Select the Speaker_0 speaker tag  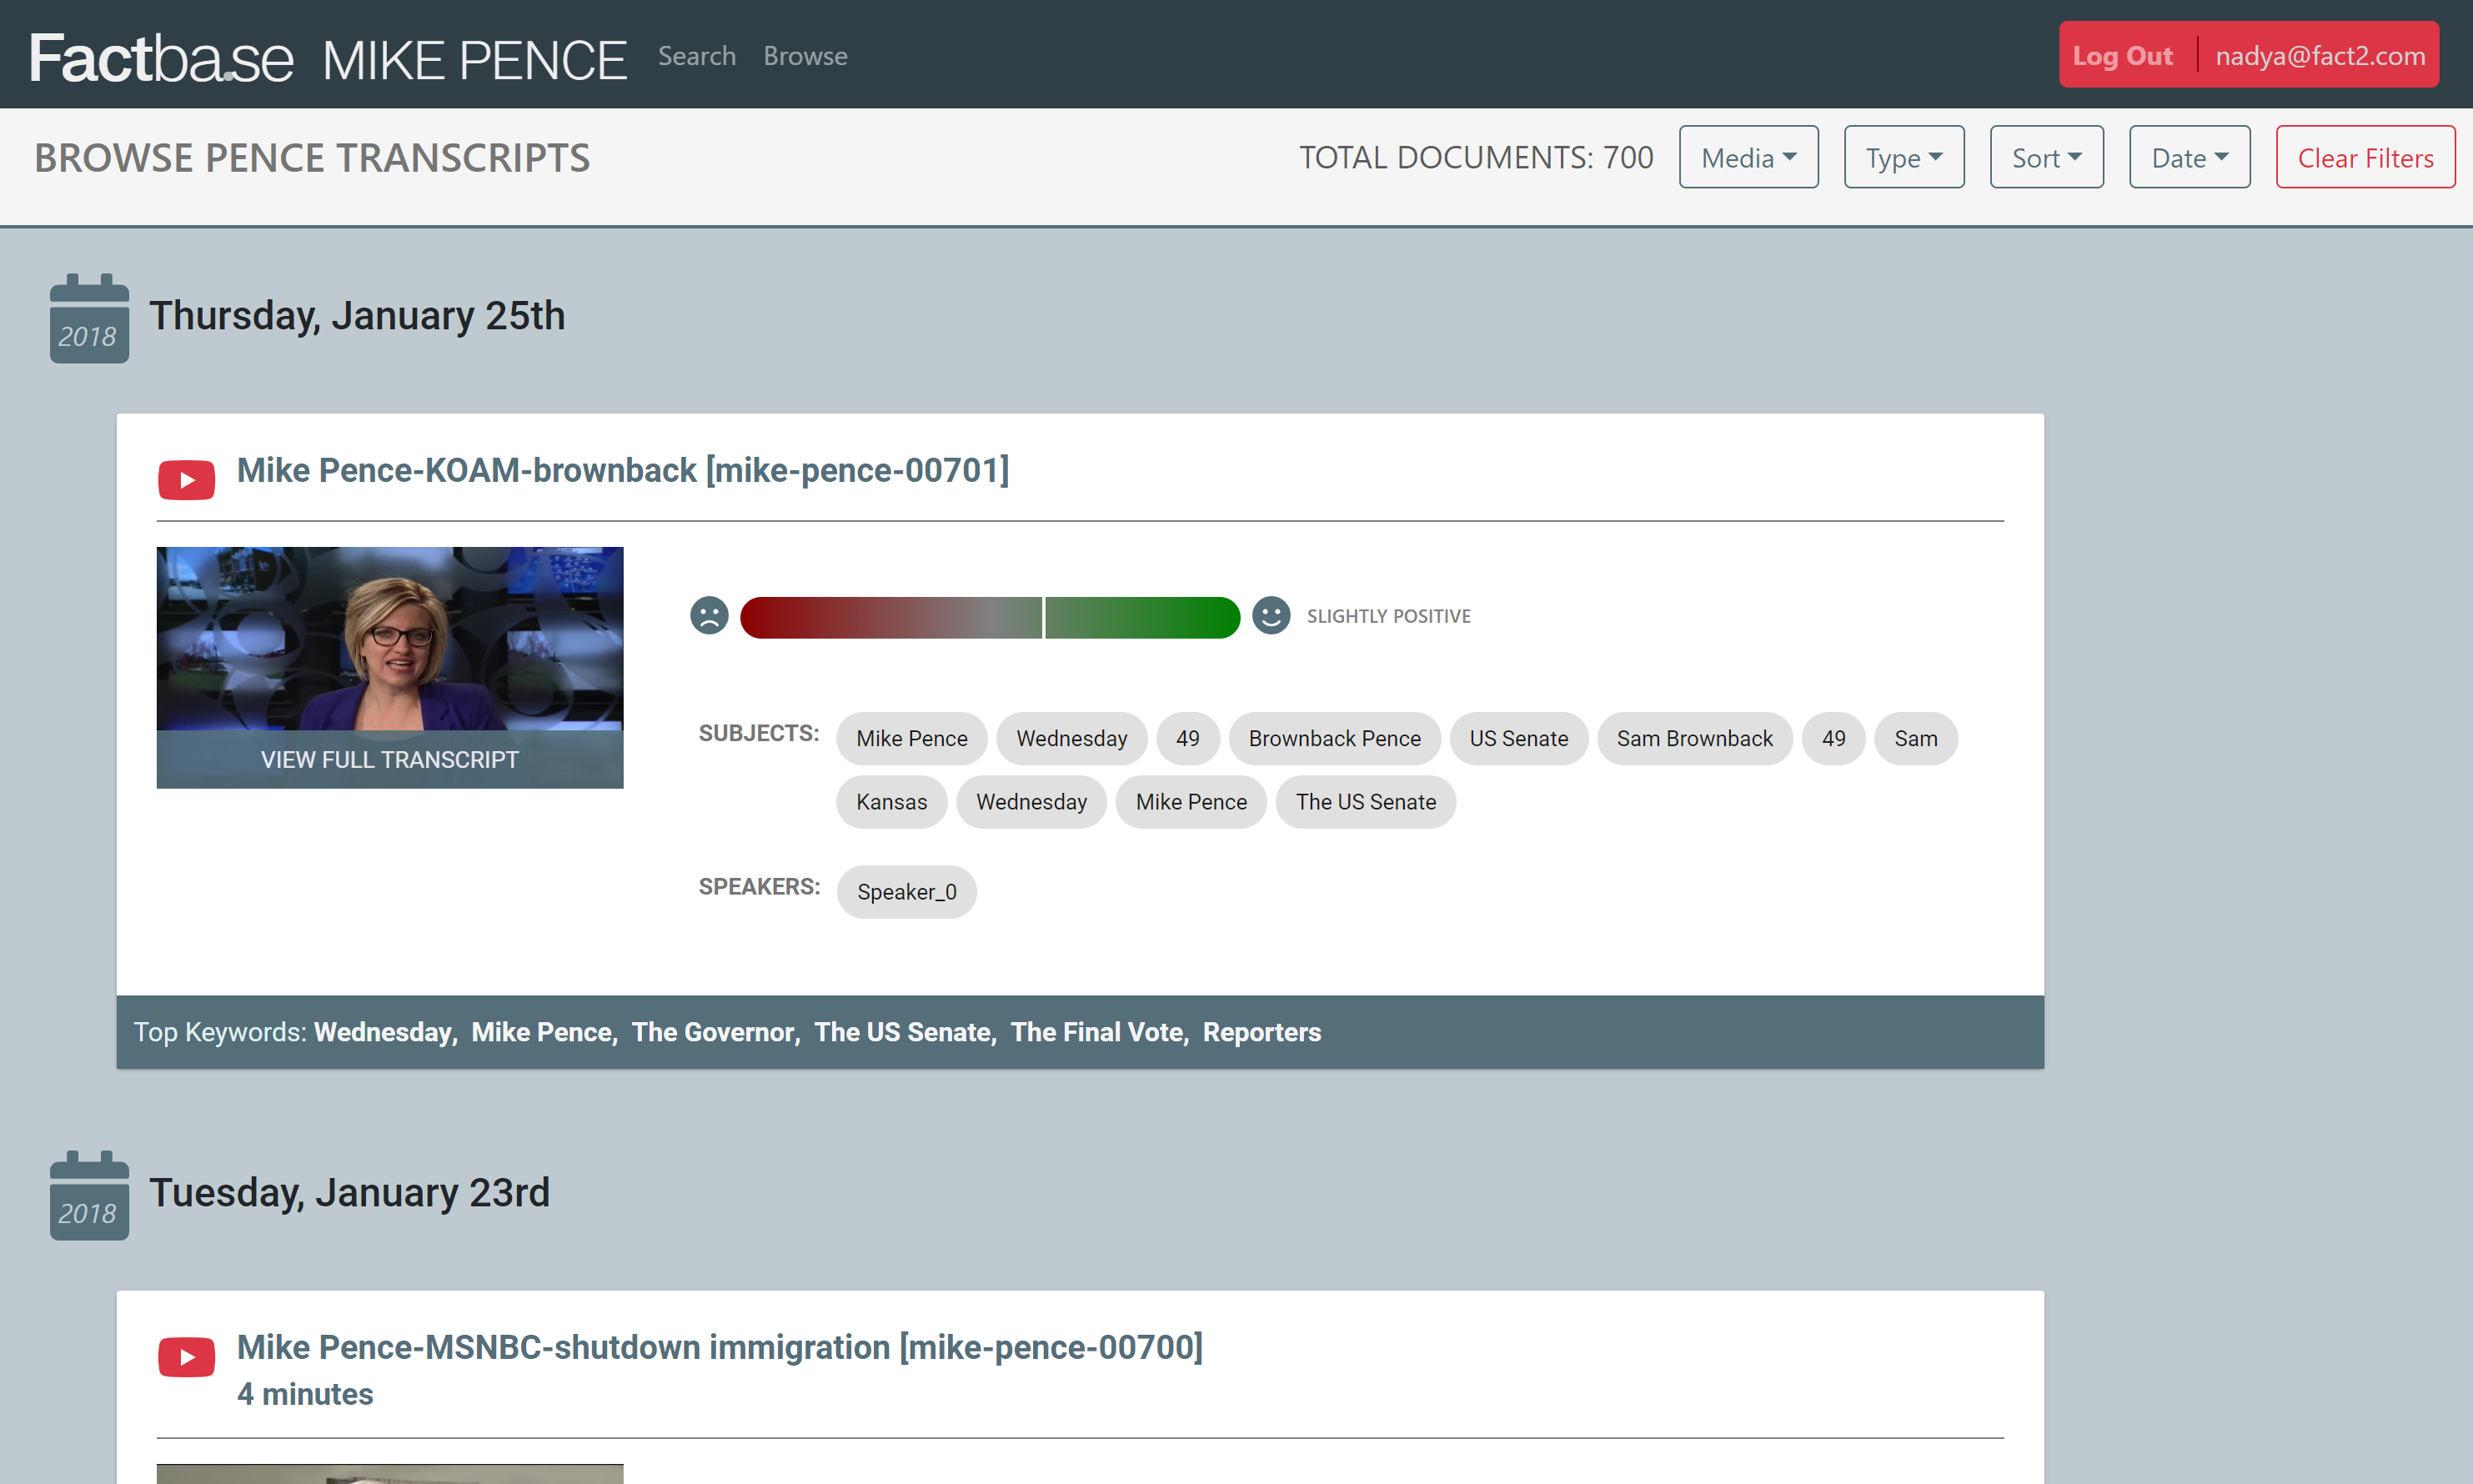tap(906, 892)
